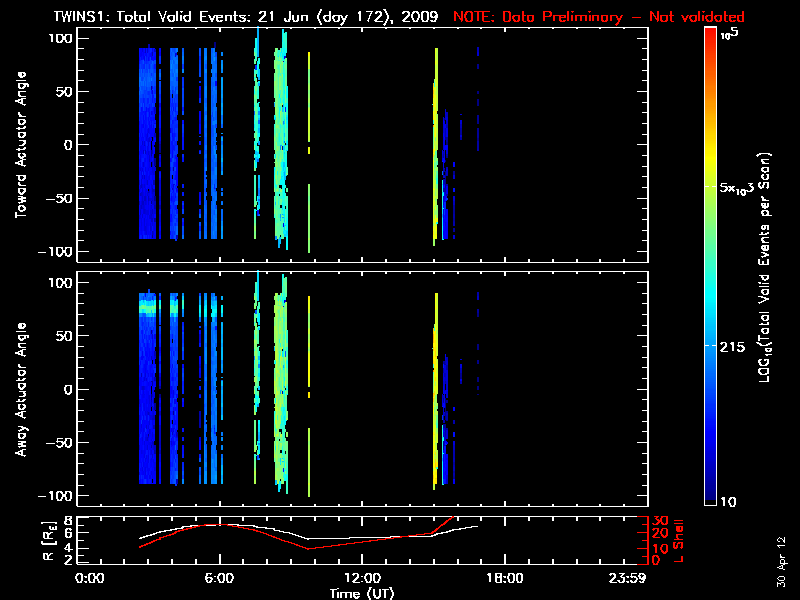Viewport: 800px width, 600px height.
Task: Click the 18:00 time tick label
Action: pos(504,578)
